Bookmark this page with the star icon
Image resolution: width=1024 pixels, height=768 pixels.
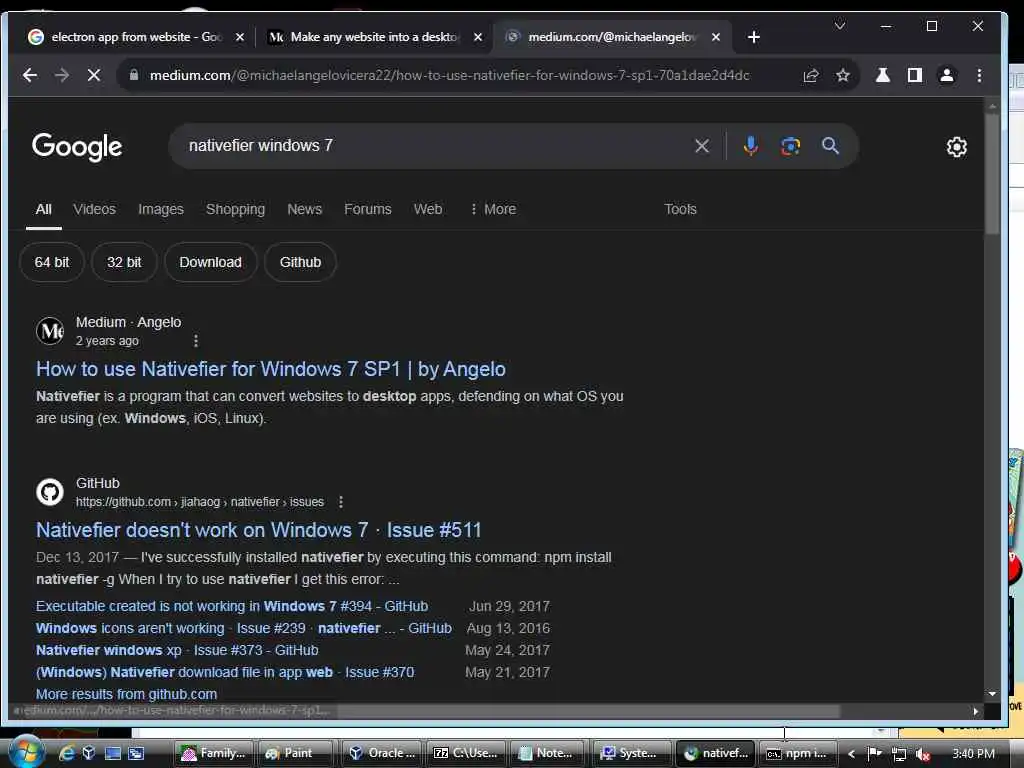pyautogui.click(x=843, y=75)
